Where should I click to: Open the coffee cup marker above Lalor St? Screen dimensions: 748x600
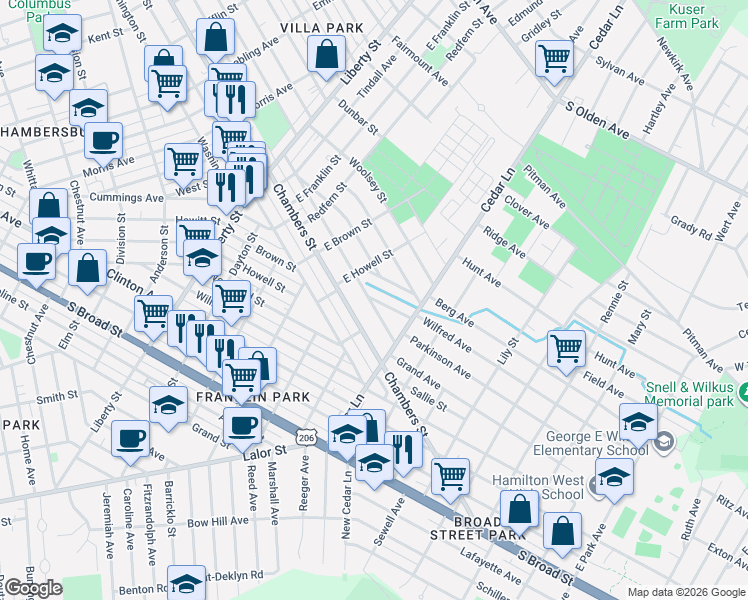click(x=243, y=426)
